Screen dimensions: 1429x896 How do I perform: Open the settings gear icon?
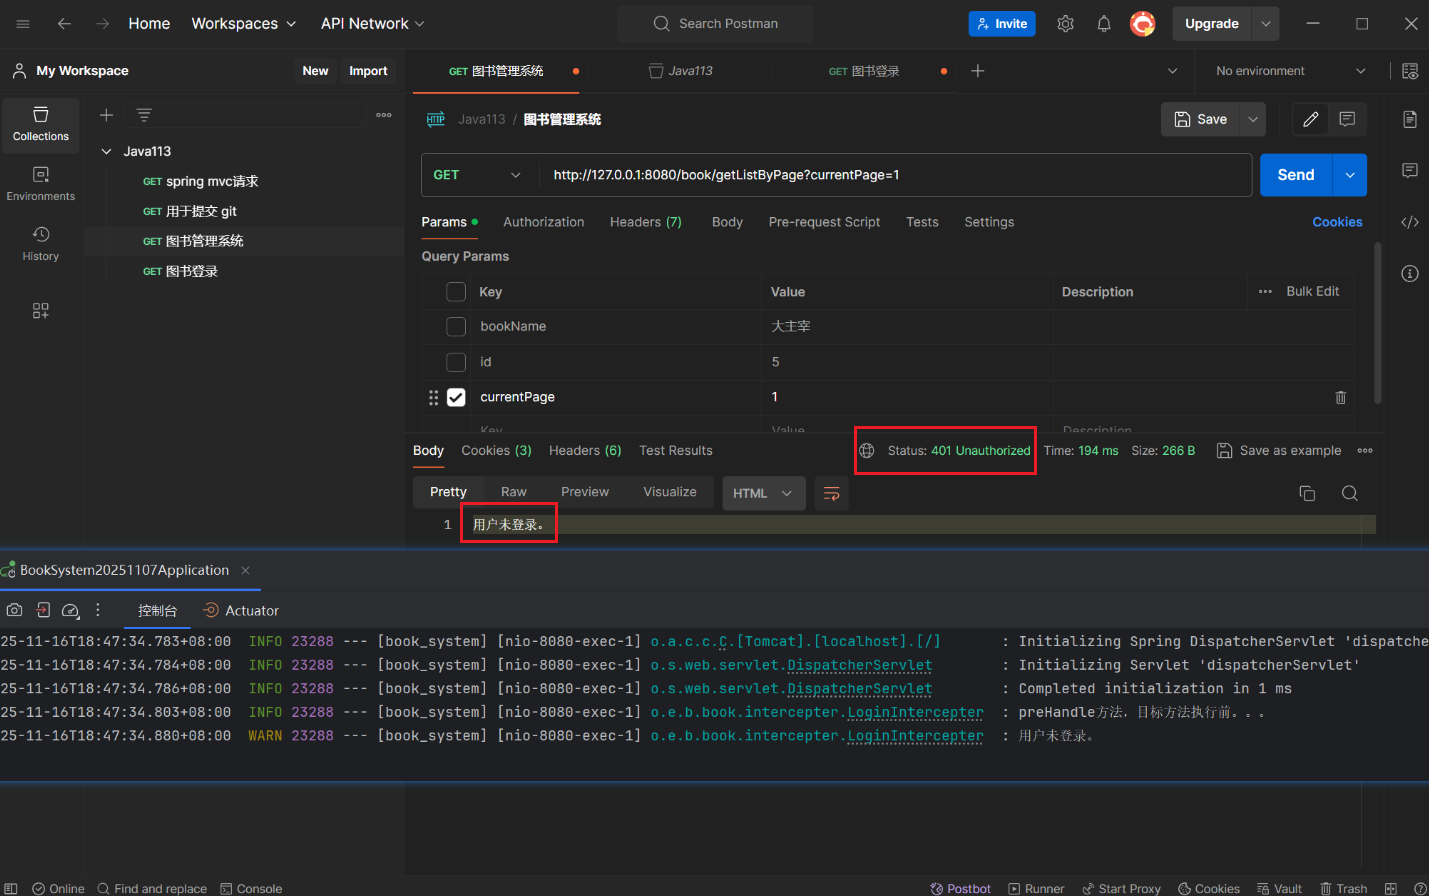1066,24
